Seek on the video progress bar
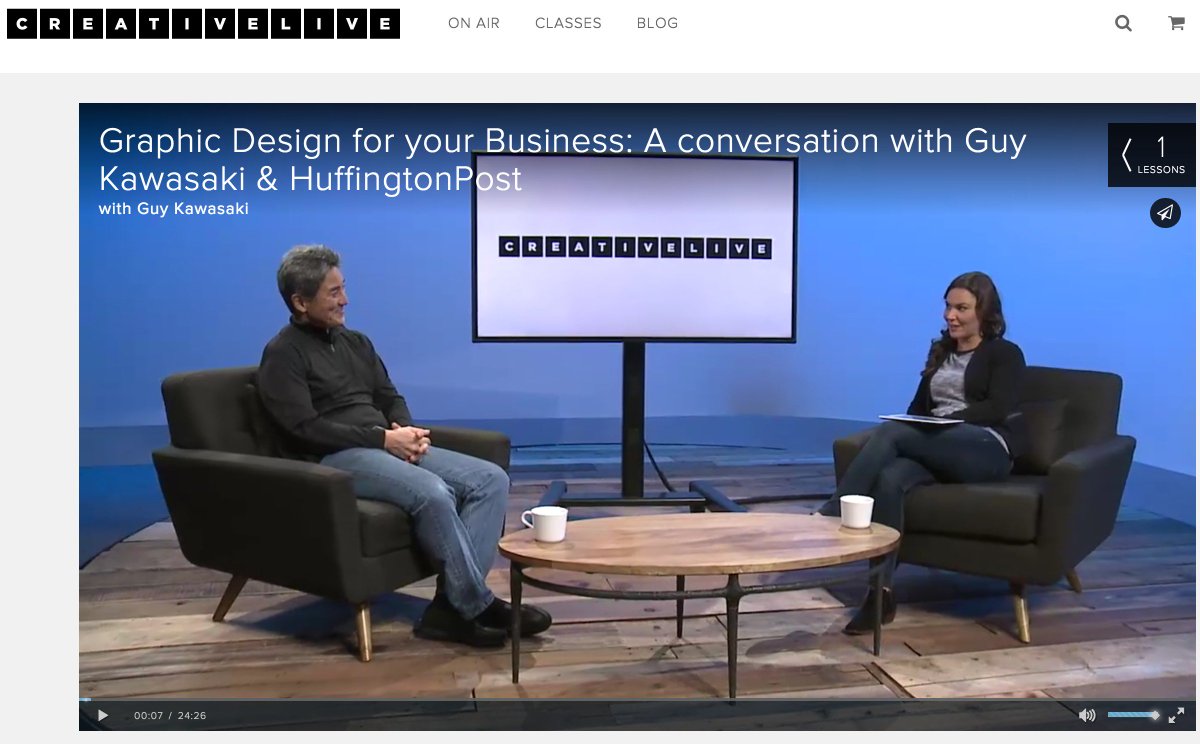Screen dimensions: 1200x744 [x=637, y=699]
